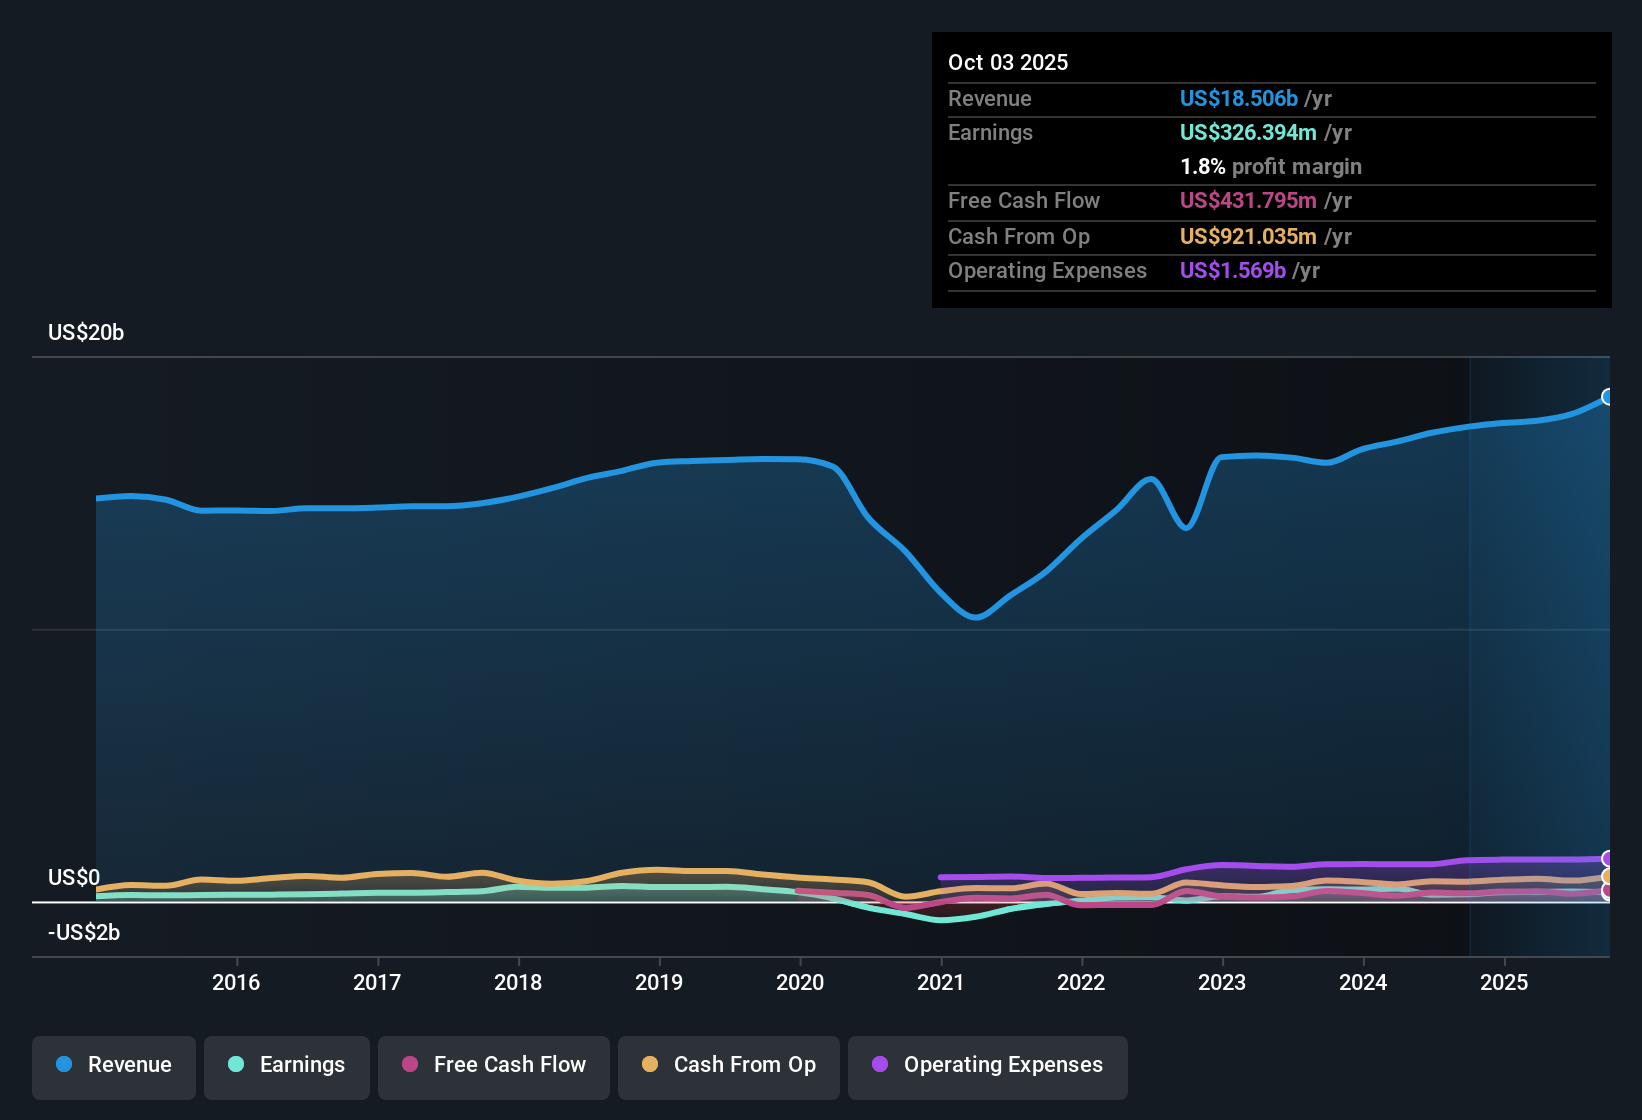
Task: Click the pink Free Cash Flow legend dot
Action: (409, 1065)
